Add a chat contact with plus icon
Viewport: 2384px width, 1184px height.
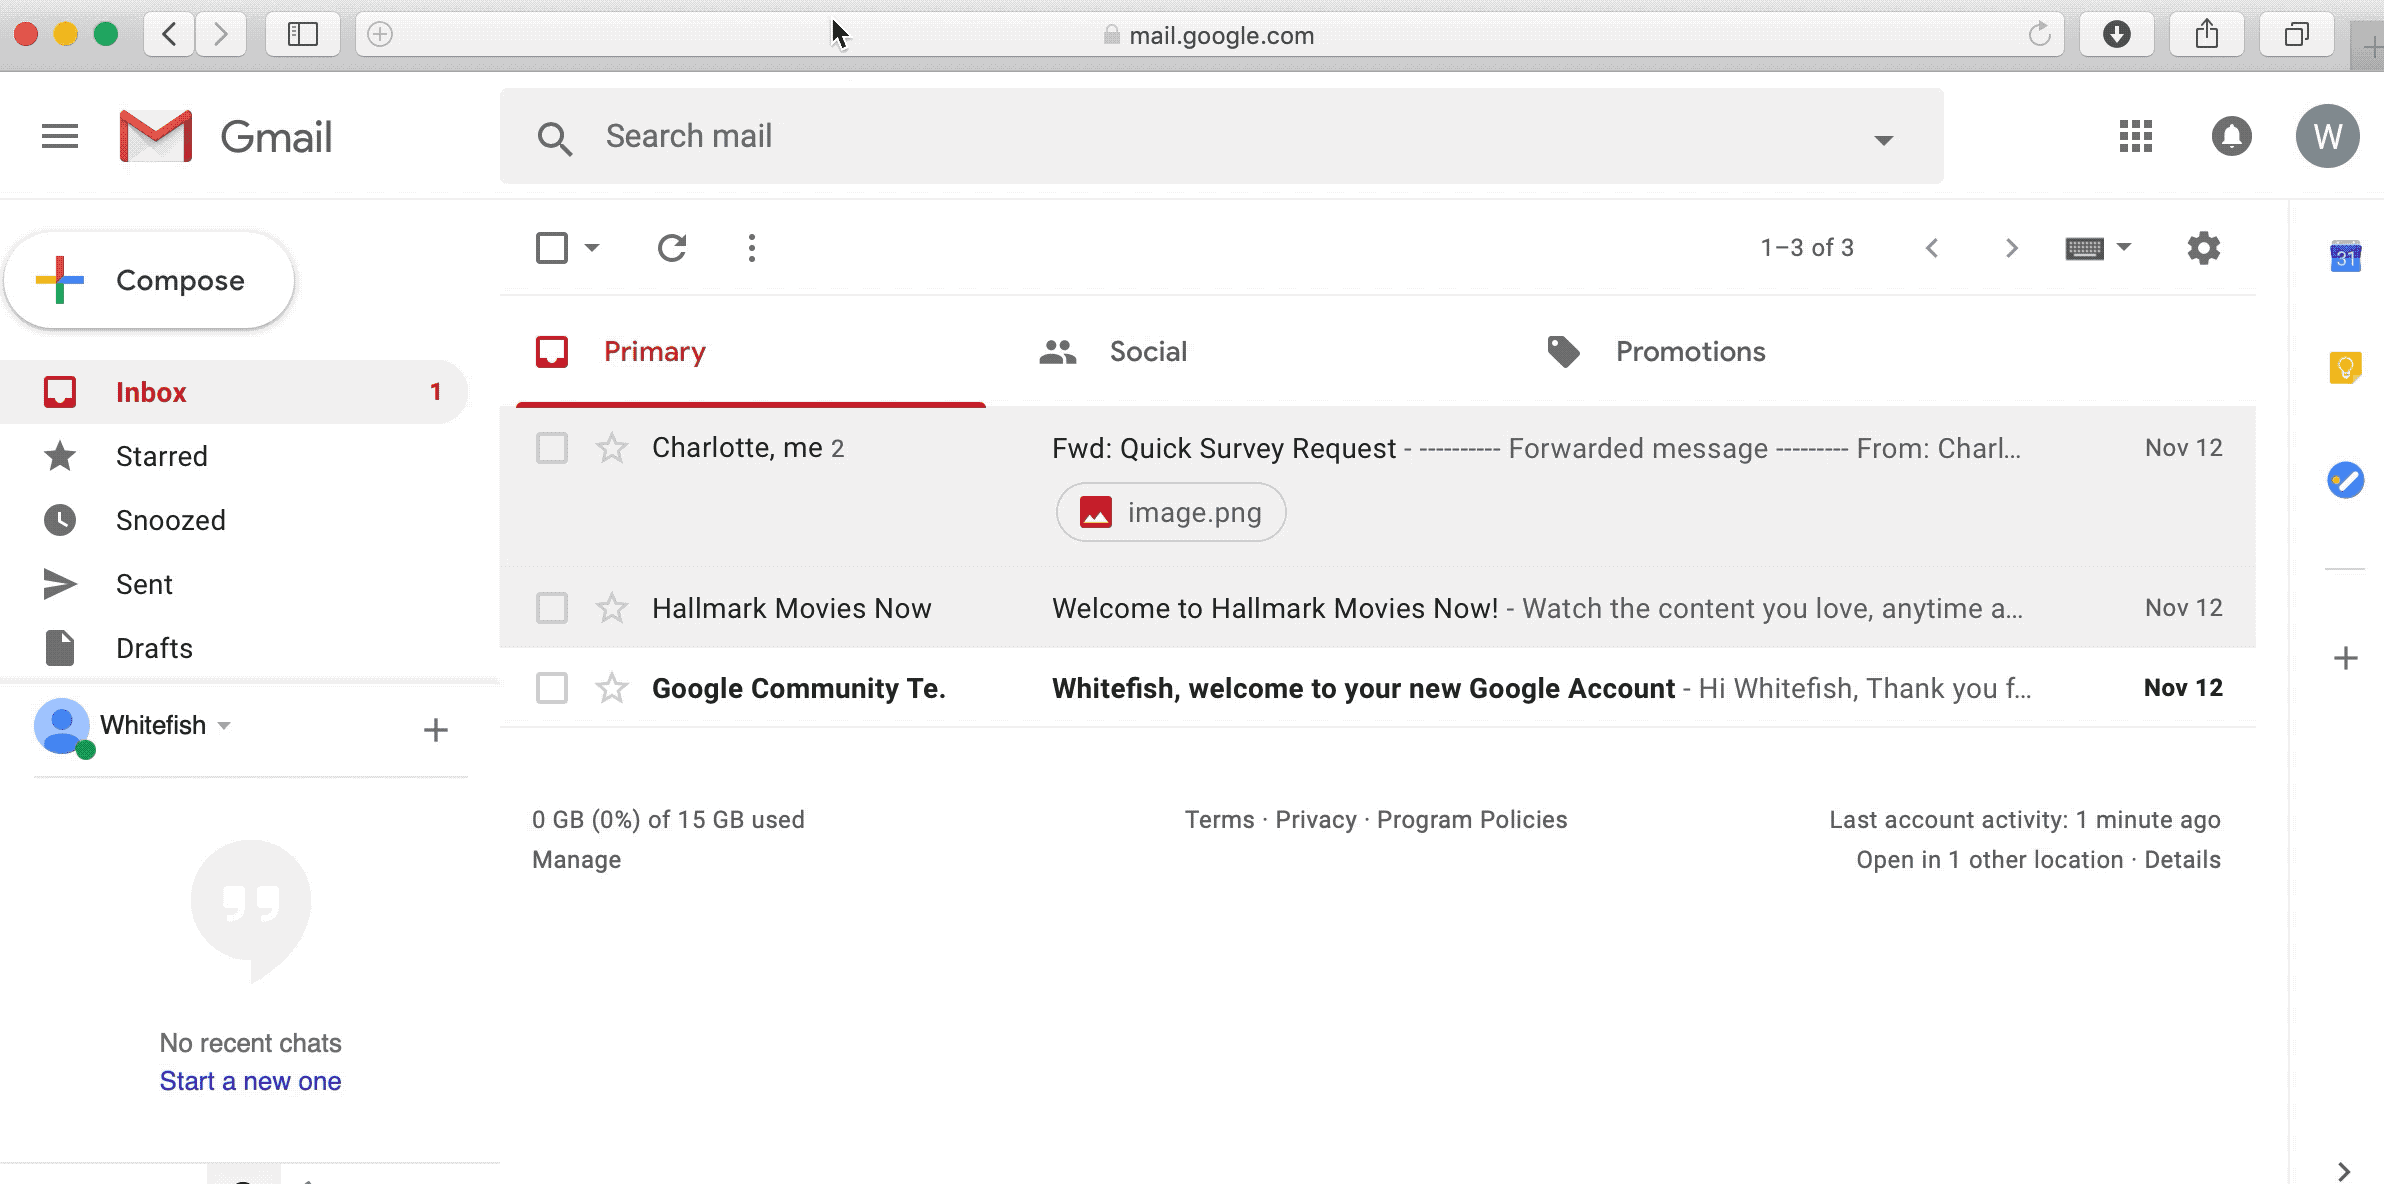click(435, 730)
